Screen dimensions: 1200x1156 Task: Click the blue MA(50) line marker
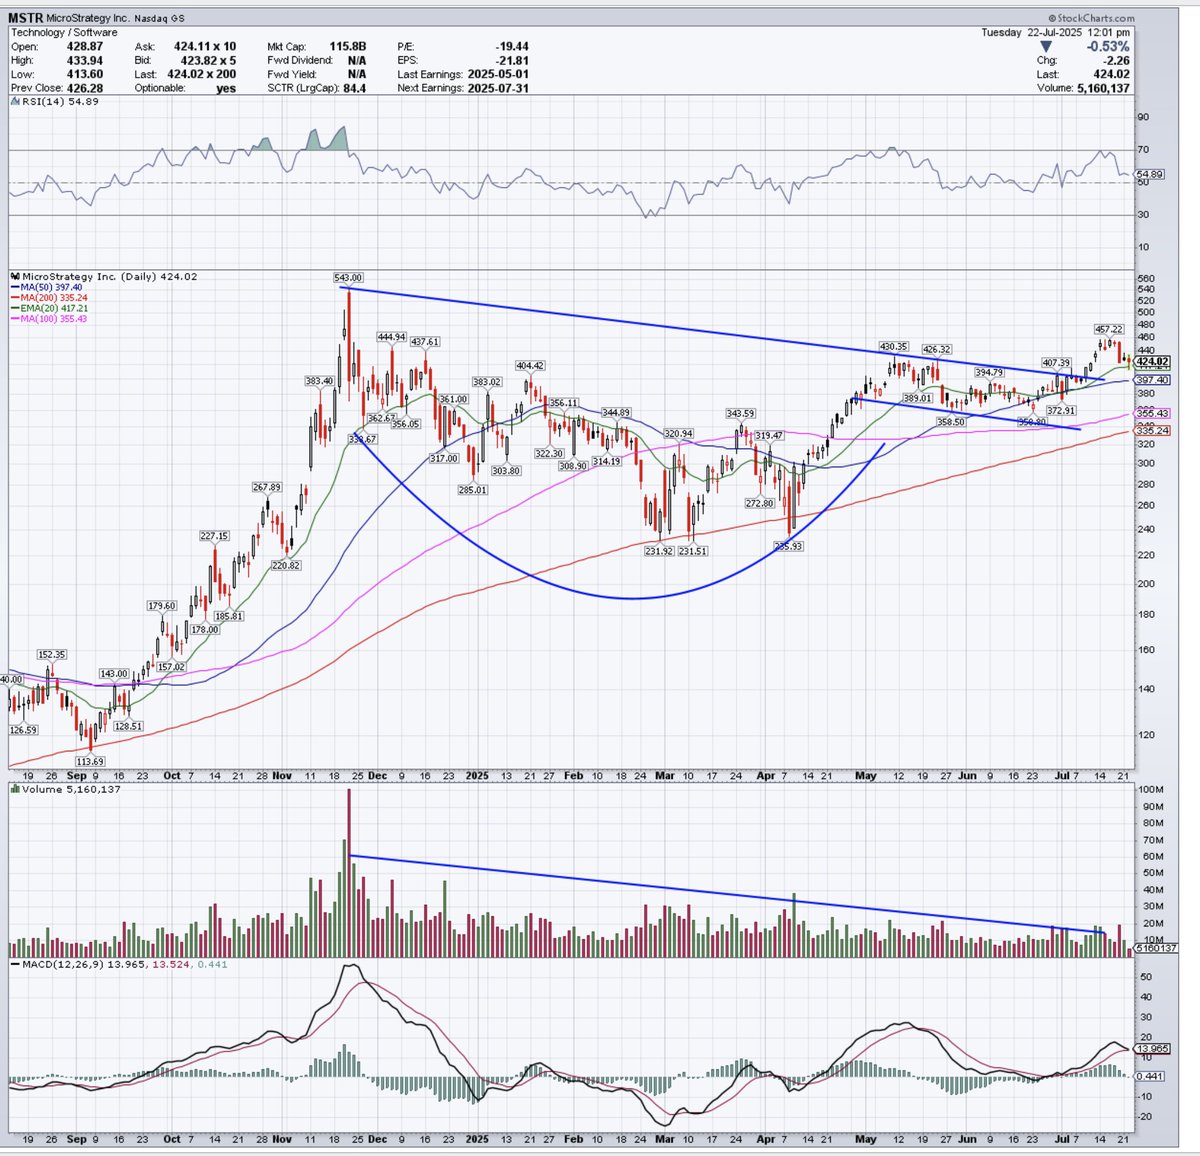tap(14, 288)
